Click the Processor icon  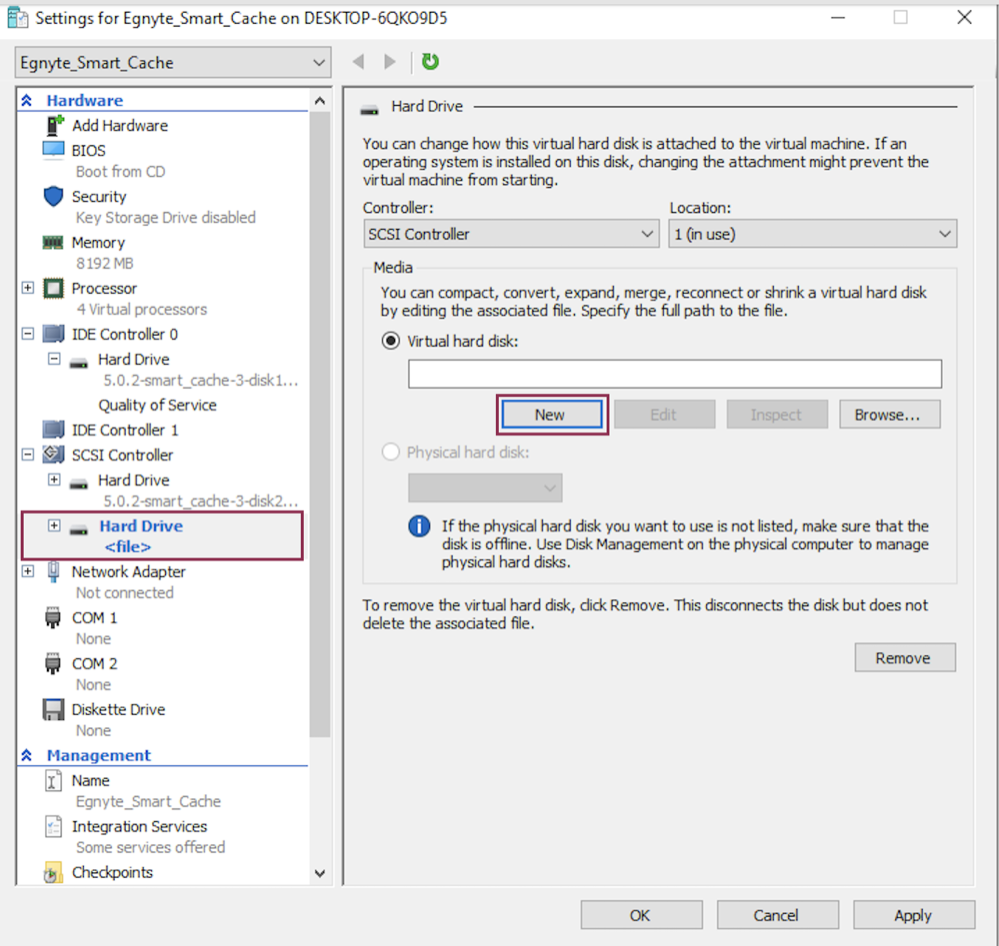point(54,289)
